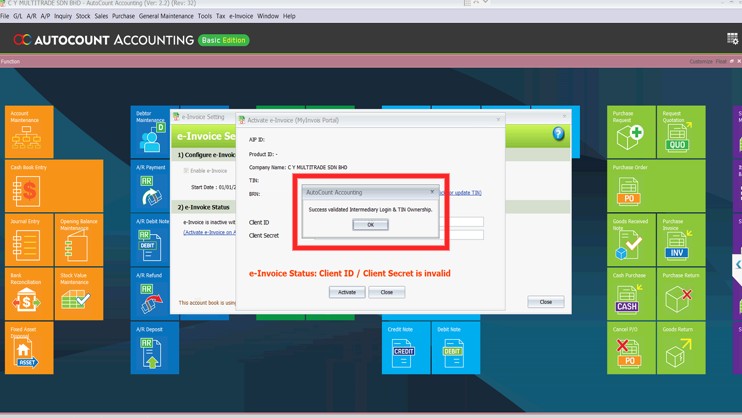Open the Account Maintenance tile
The width and height of the screenshot is (742, 418).
28,132
